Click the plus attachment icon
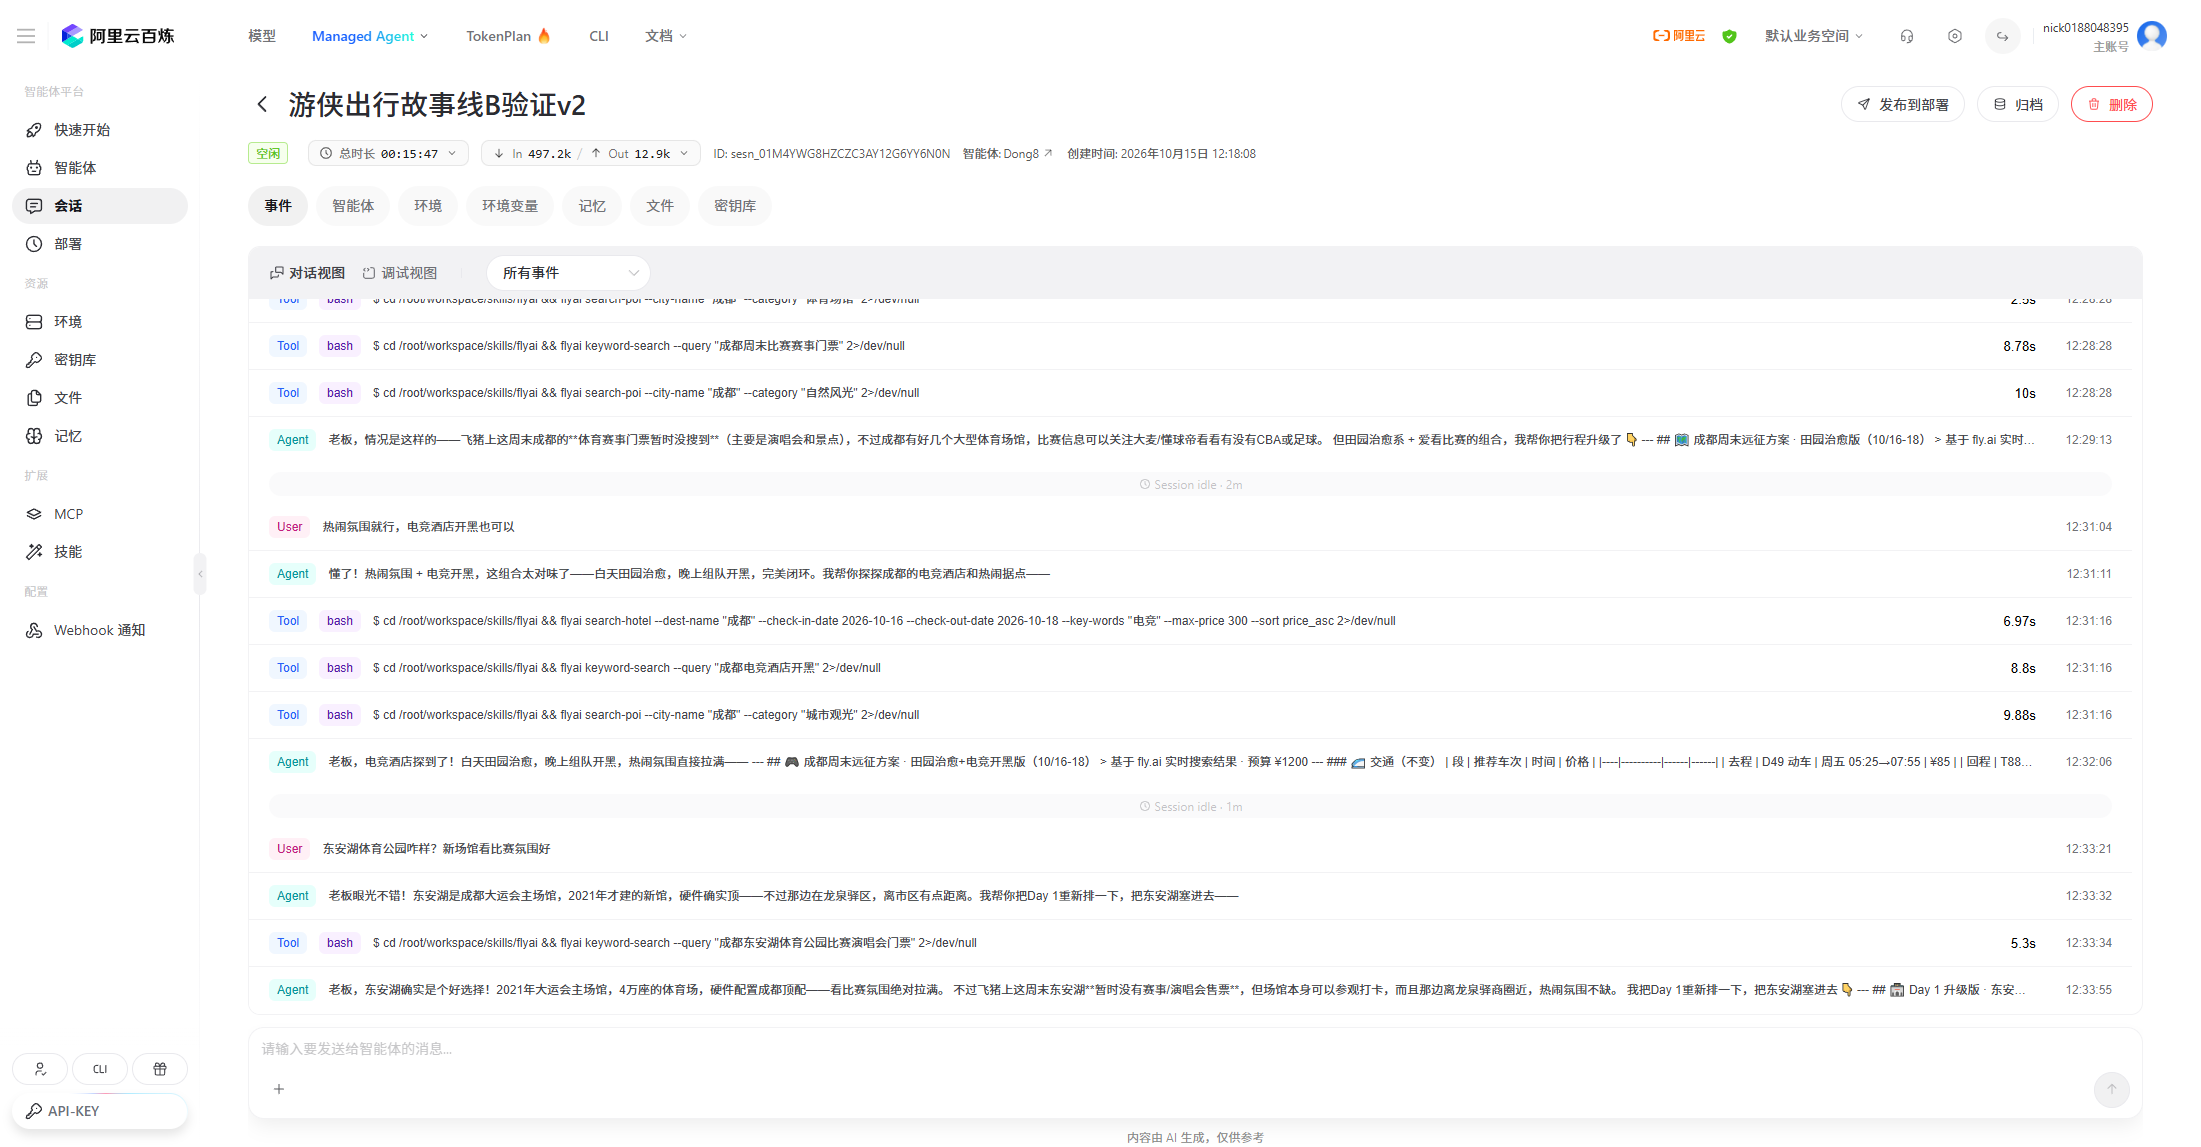2201x1147 pixels. [279, 1089]
